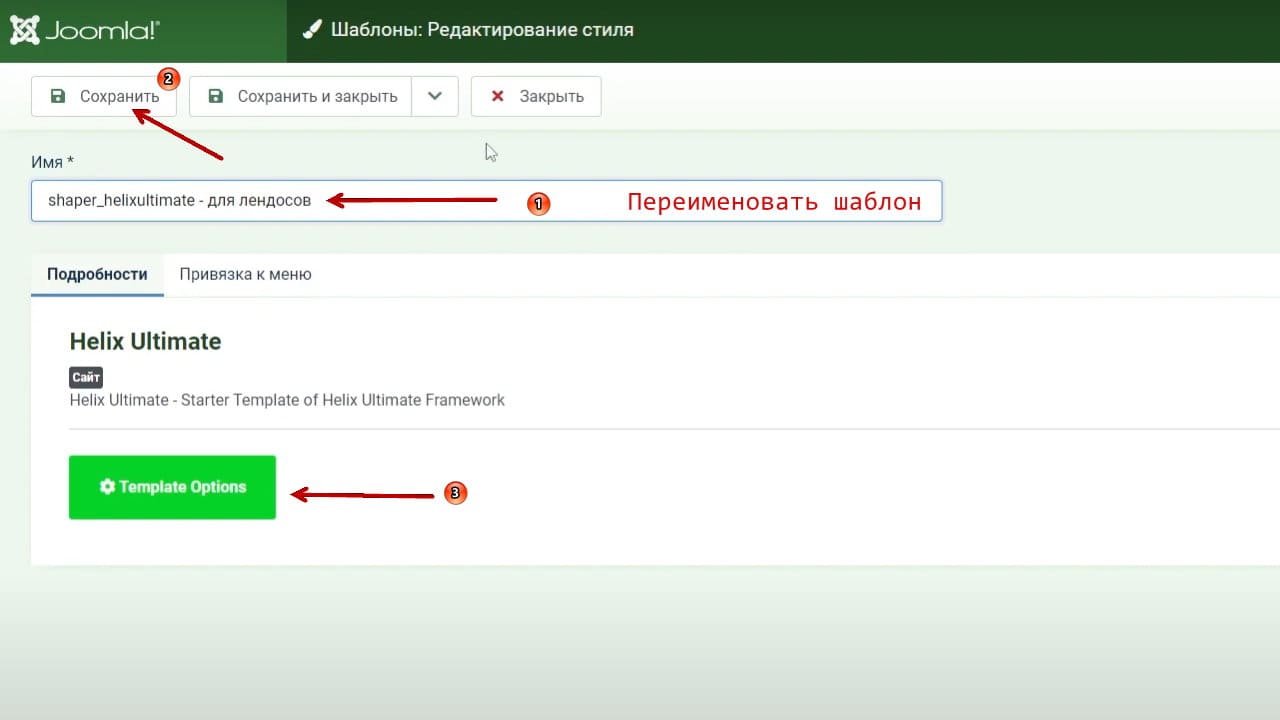Image resolution: width=1280 pixels, height=720 pixels.
Task: Open the green Template Options button
Action: [x=172, y=487]
